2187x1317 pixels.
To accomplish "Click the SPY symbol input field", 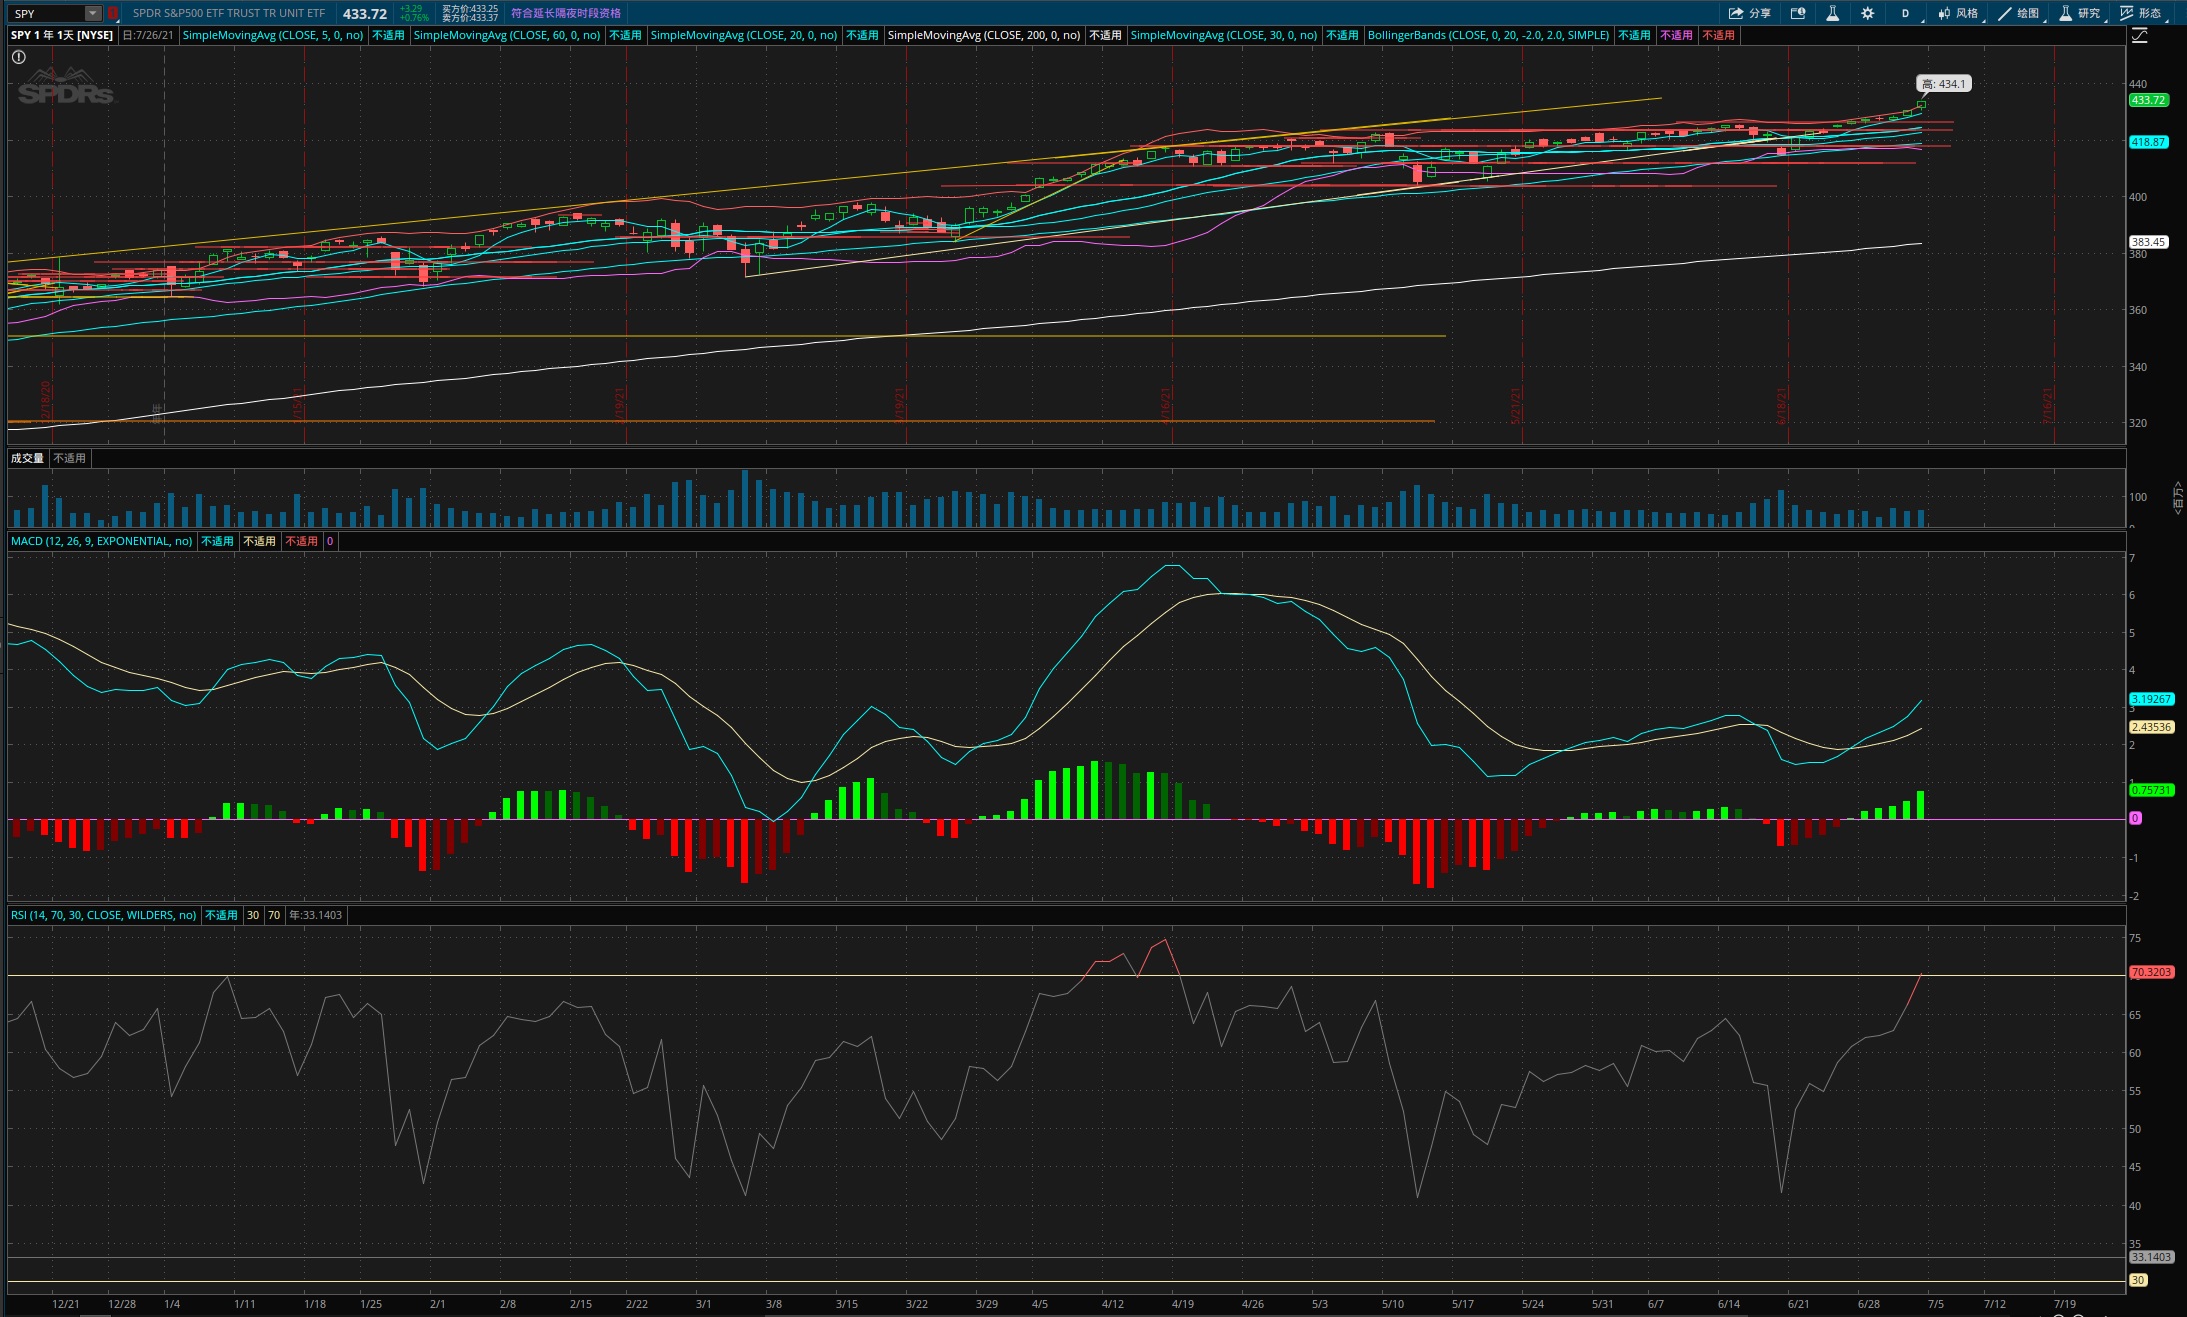I will tap(47, 13).
